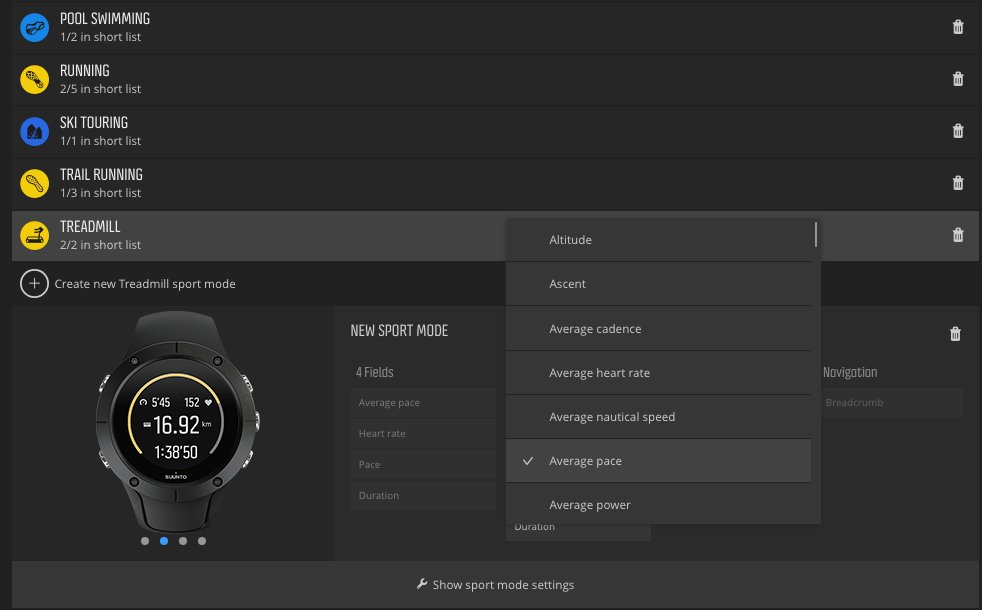Choose Average heart rate option
982x610 pixels.
point(658,373)
